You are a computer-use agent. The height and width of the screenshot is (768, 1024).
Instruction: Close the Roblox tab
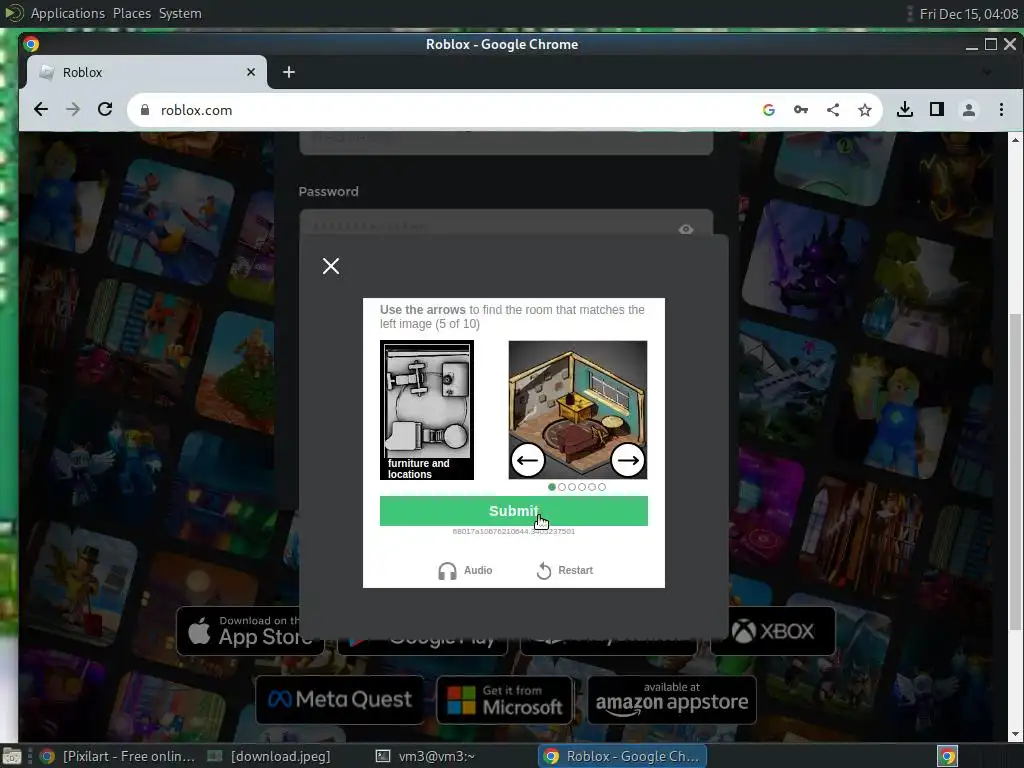point(251,72)
